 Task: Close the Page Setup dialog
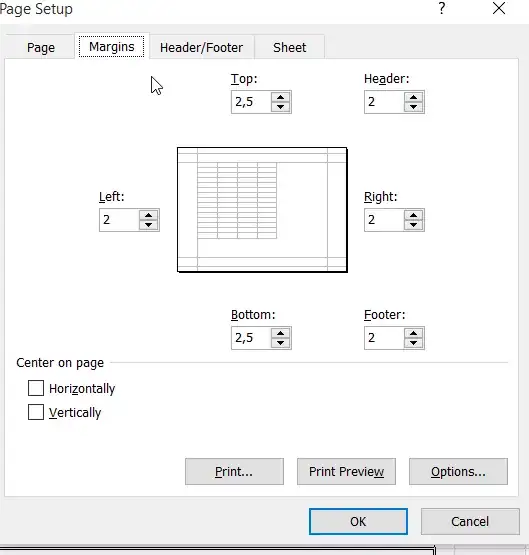tap(499, 8)
